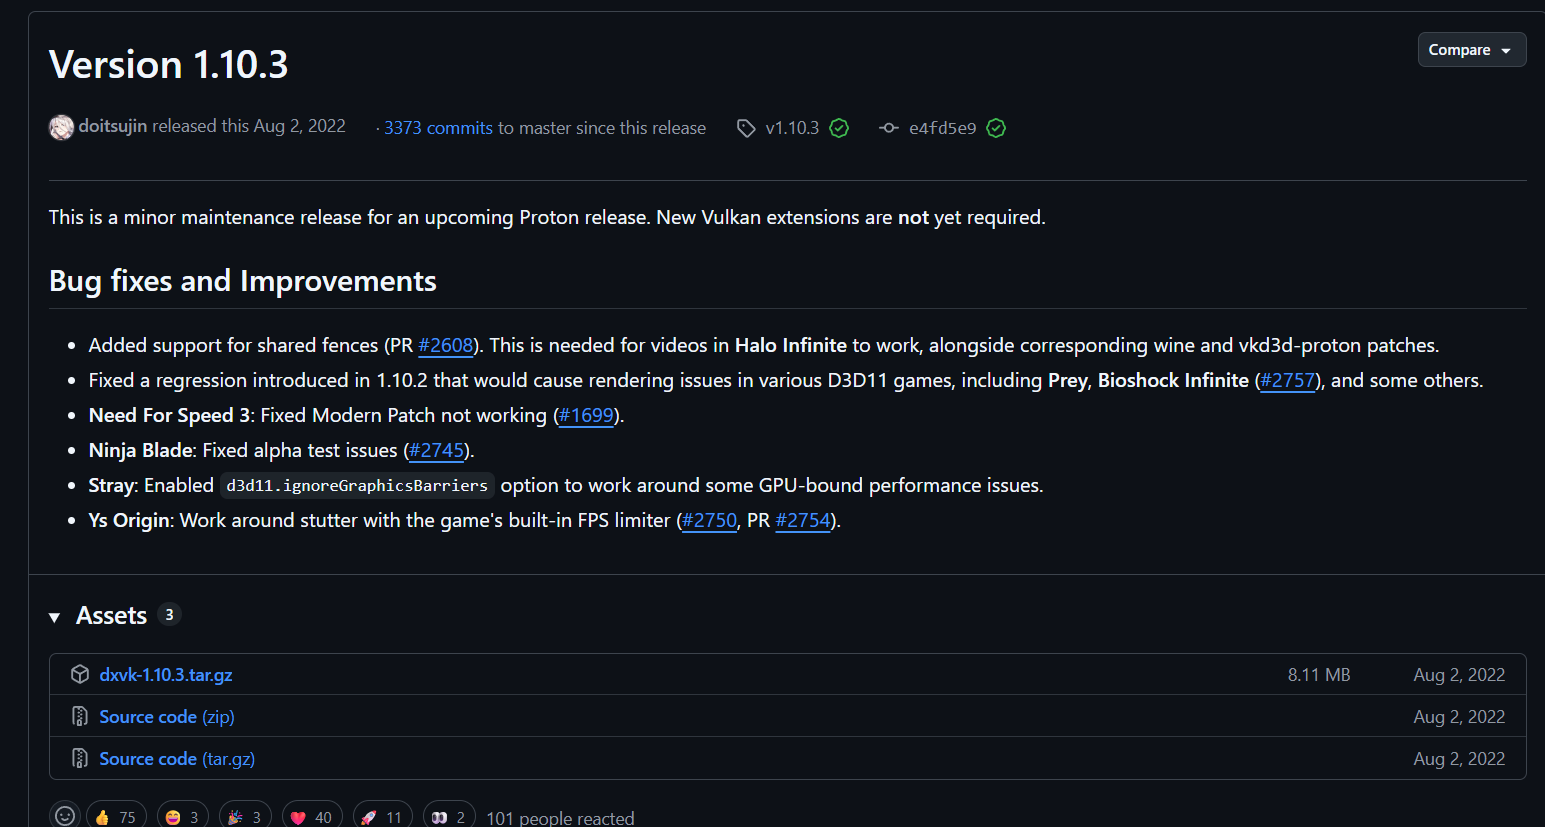Toggle the laugh reaction with 3
The image size is (1545, 827).
click(x=183, y=816)
